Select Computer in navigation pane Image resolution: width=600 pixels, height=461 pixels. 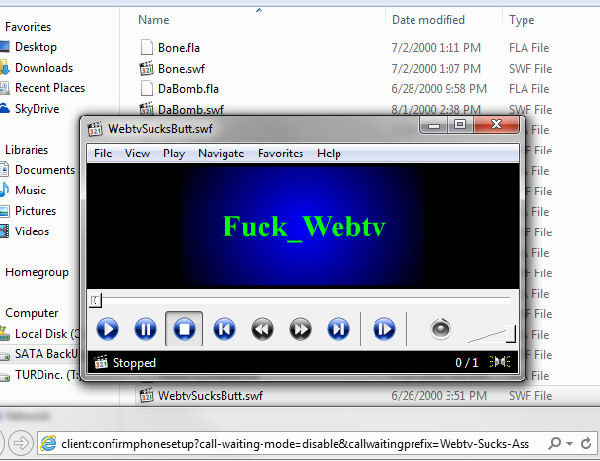coord(31,313)
